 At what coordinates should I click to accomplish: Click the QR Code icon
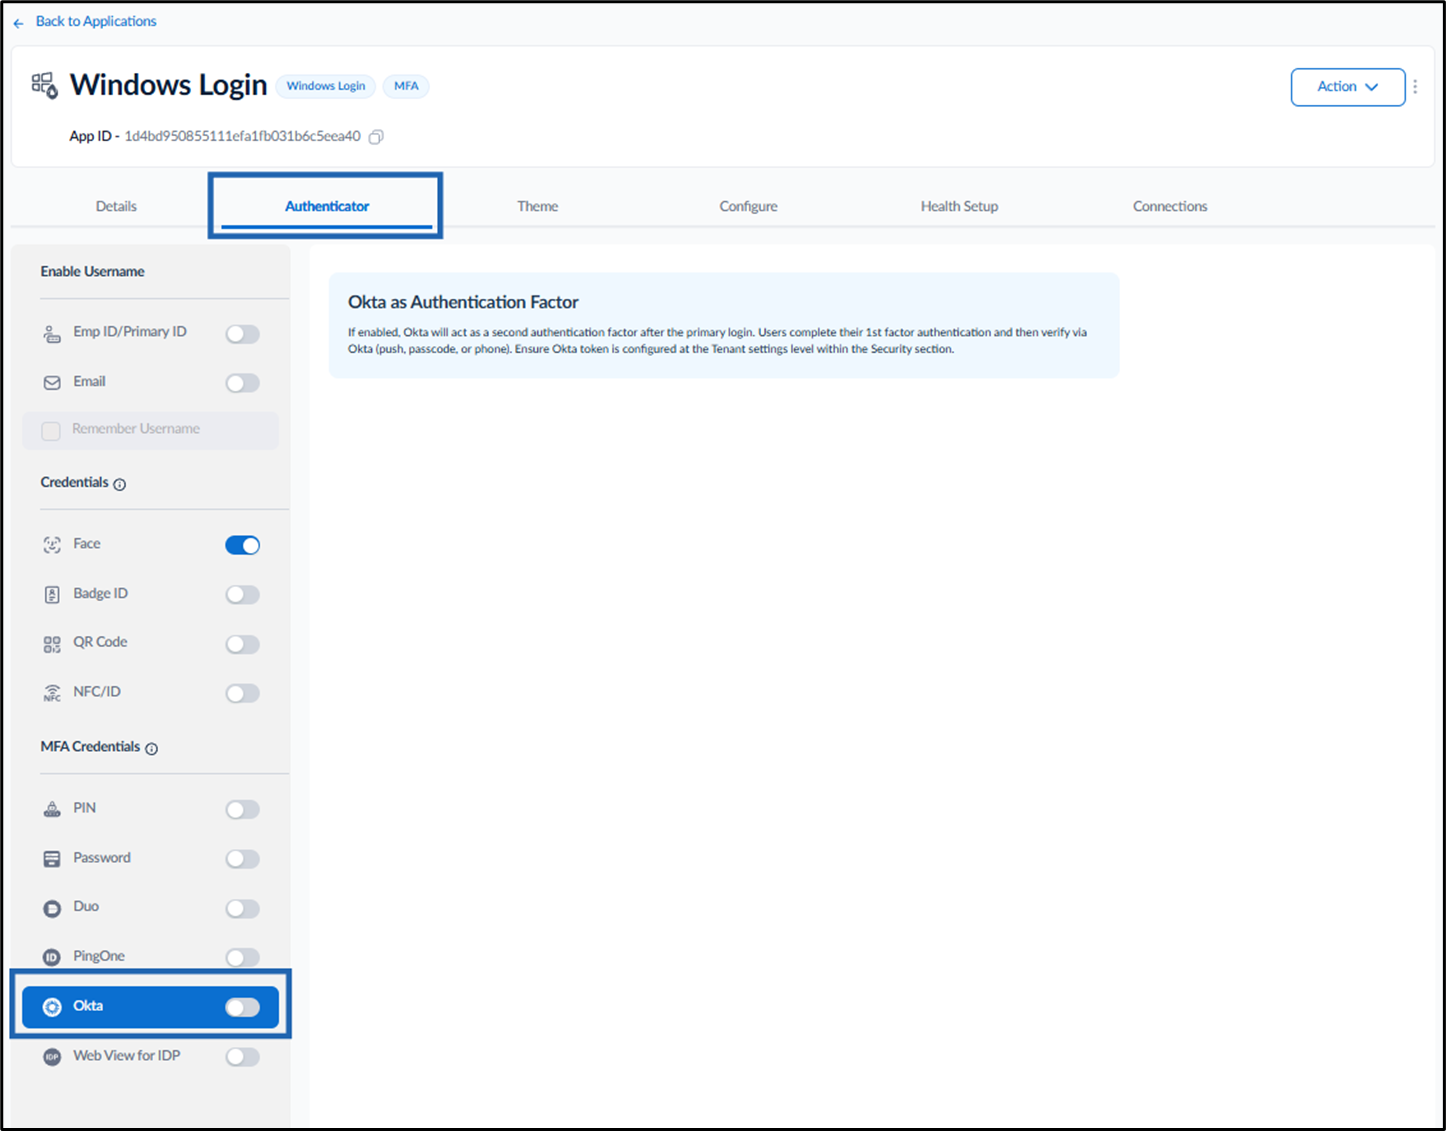coord(52,644)
